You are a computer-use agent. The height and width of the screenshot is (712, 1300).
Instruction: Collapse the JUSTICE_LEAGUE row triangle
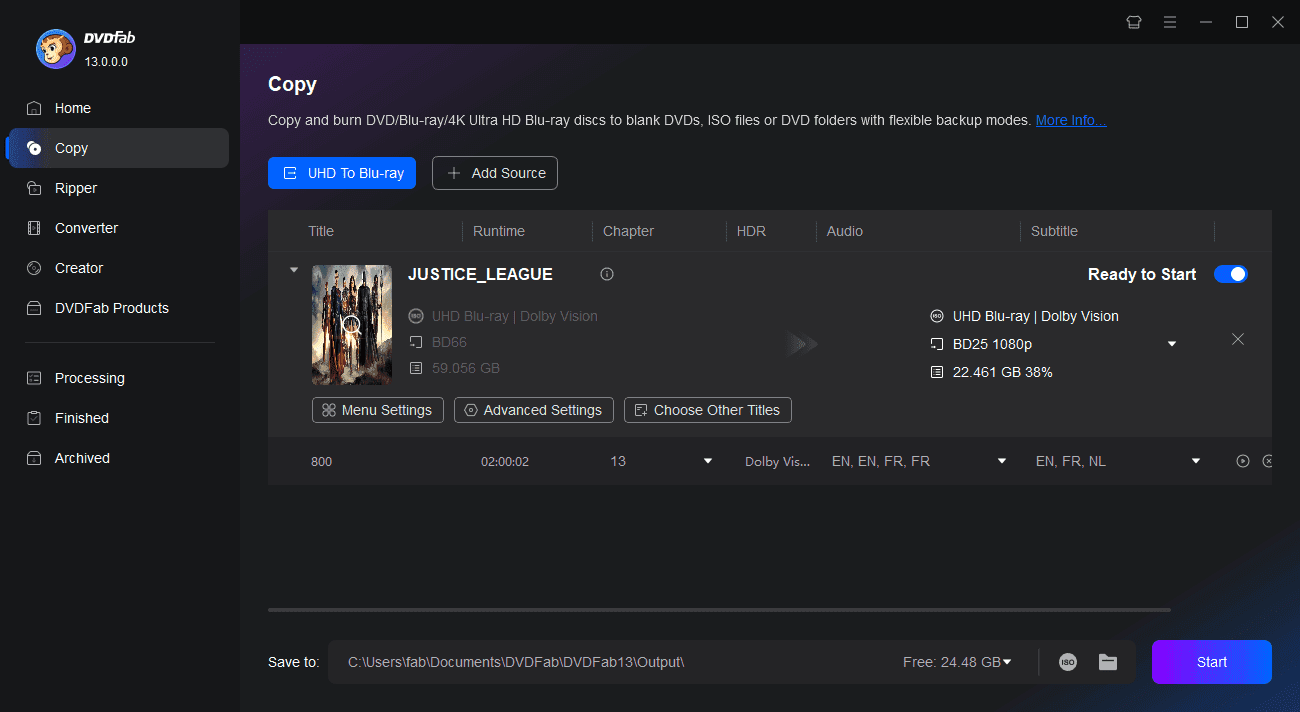[x=293, y=270]
